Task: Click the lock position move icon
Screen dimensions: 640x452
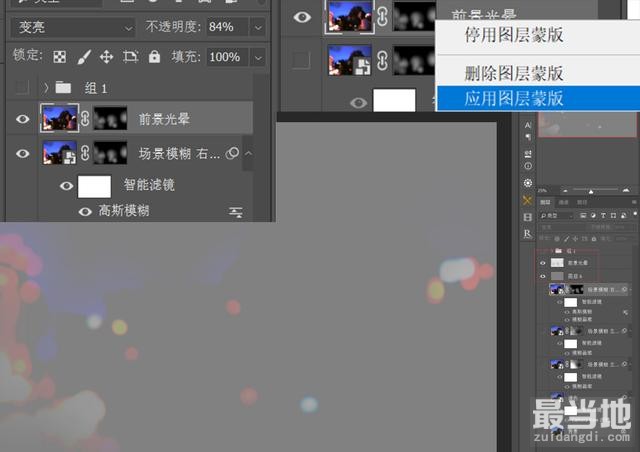Action: coord(107,57)
